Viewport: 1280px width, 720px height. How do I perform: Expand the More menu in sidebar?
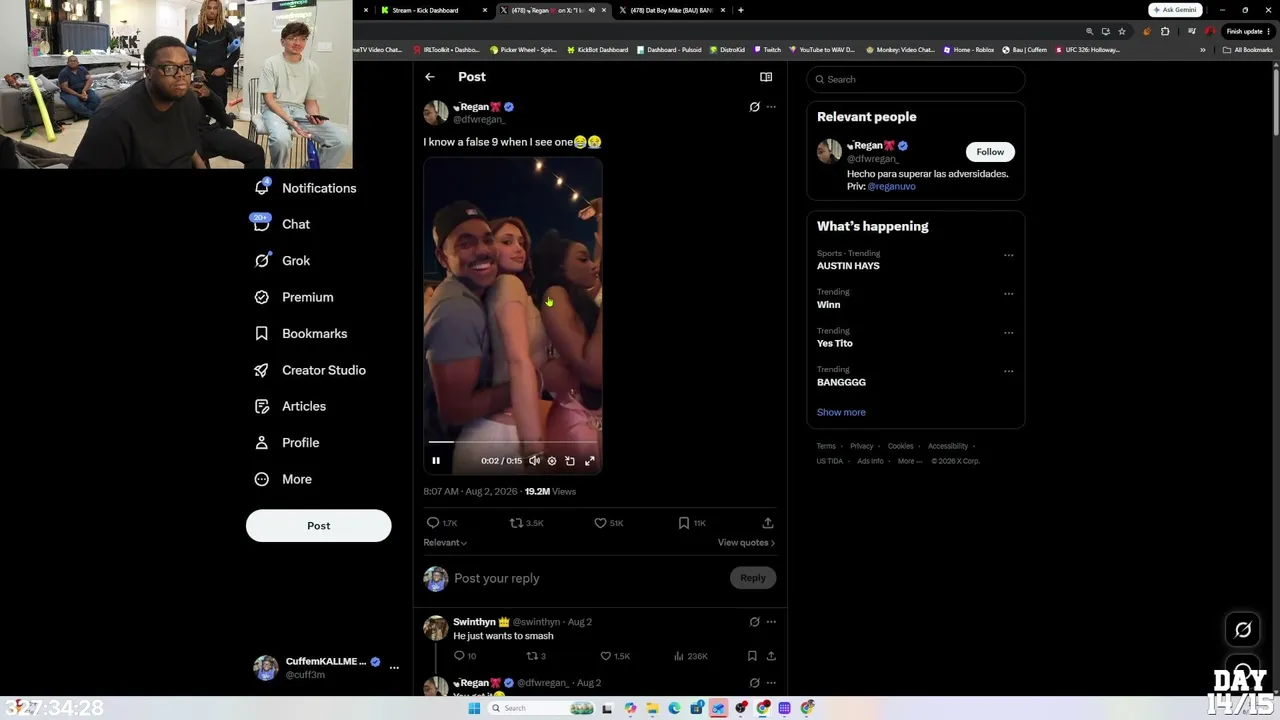pos(283,479)
